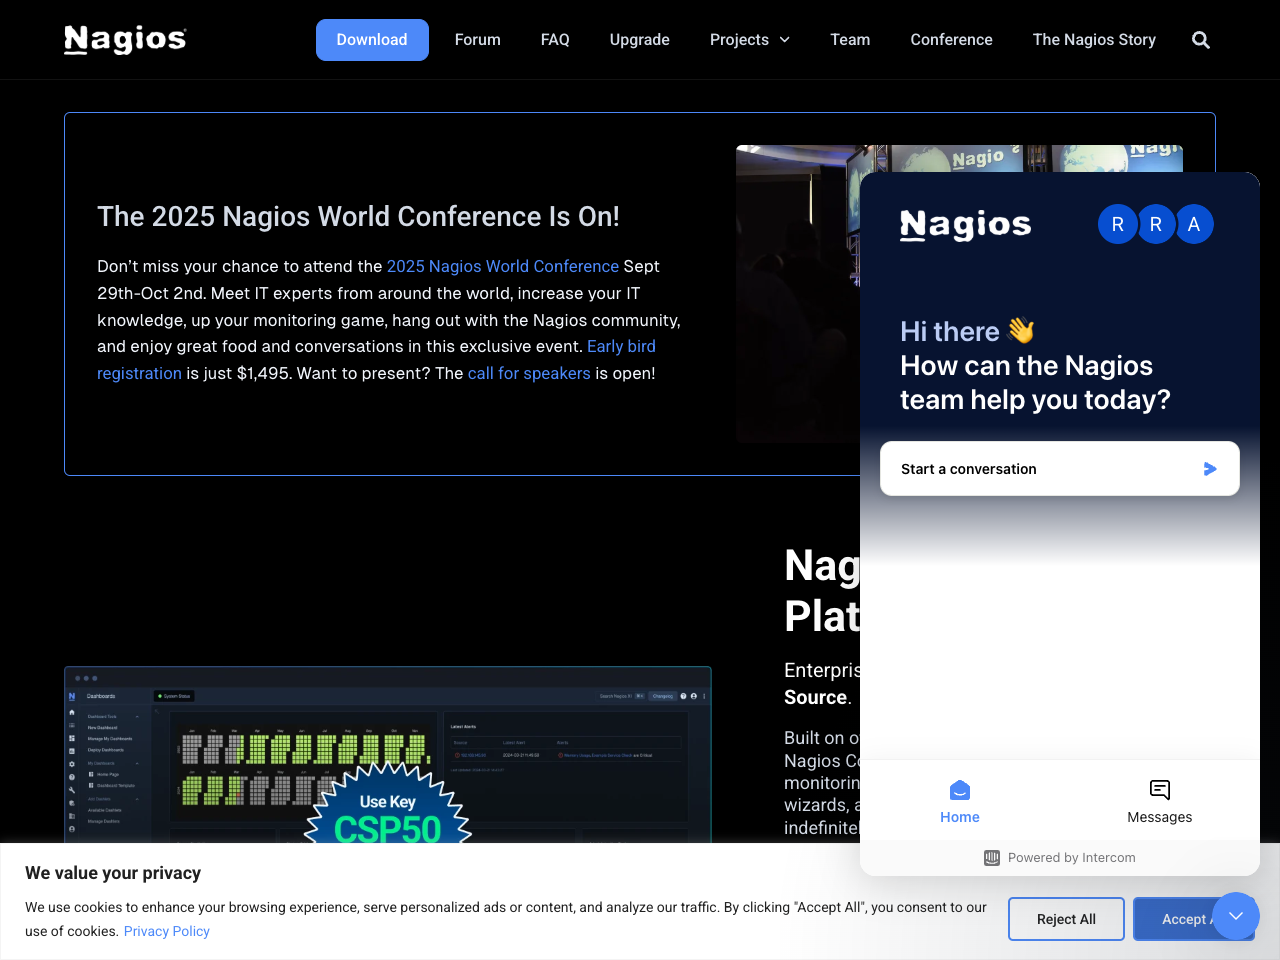This screenshot has height=960, width=1280.
Task: Expand the Projects dropdown menu
Action: (750, 40)
